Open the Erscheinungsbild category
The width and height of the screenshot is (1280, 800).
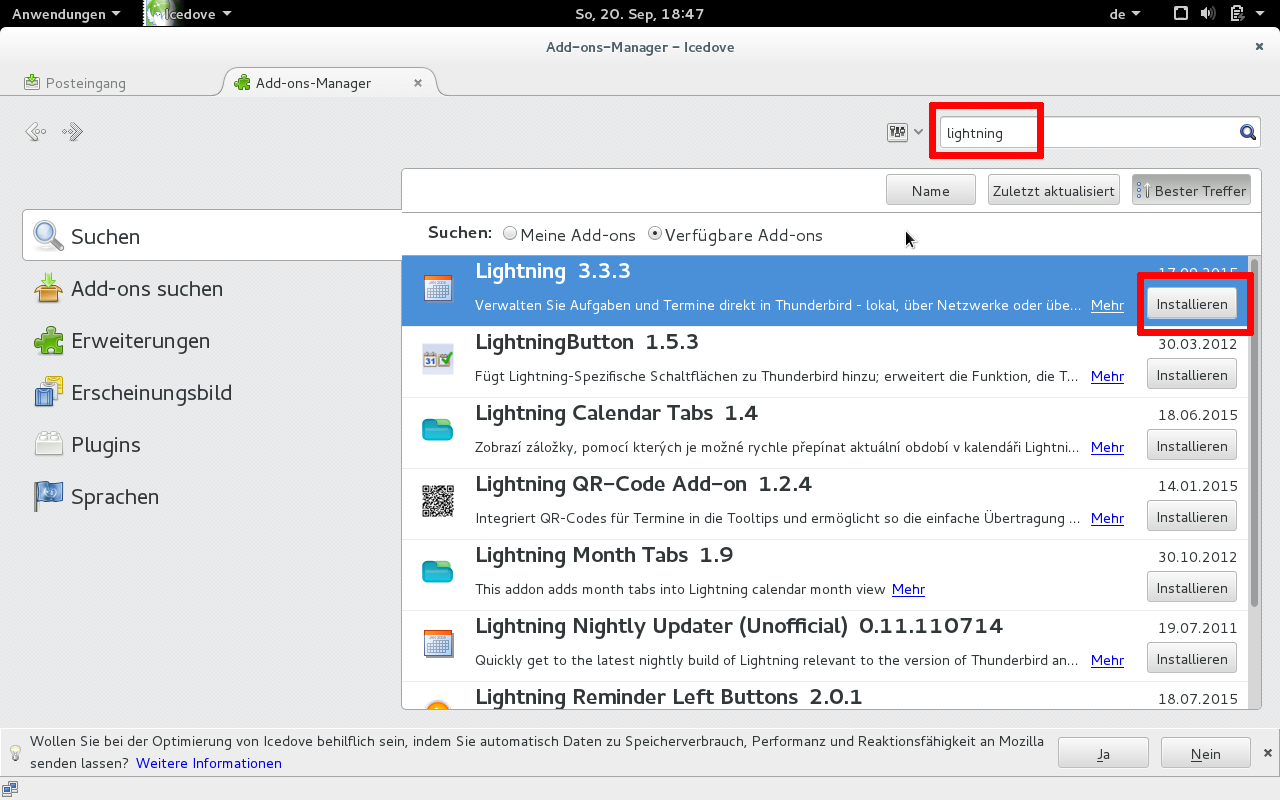tap(150, 393)
